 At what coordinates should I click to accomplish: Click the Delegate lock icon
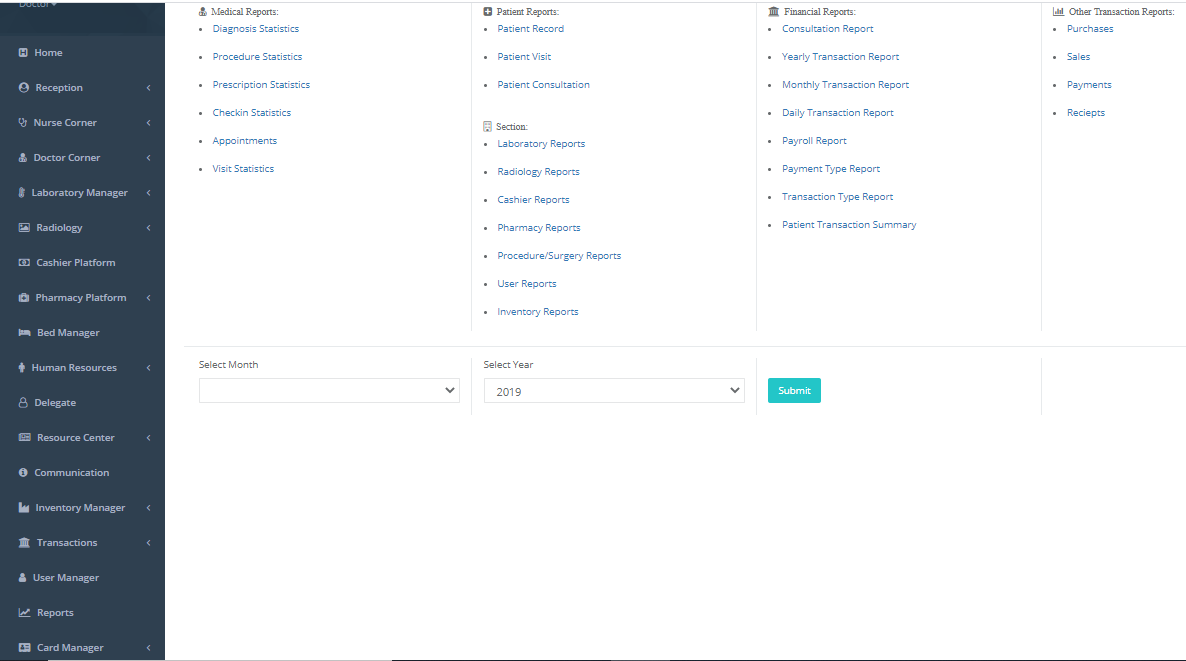click(x=24, y=403)
